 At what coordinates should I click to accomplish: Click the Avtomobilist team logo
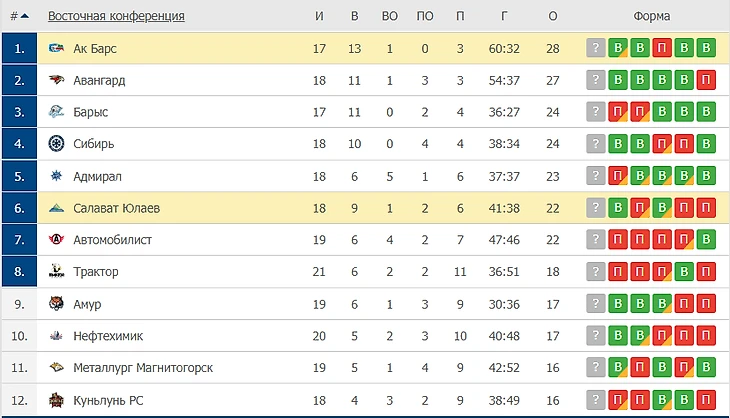[56, 240]
